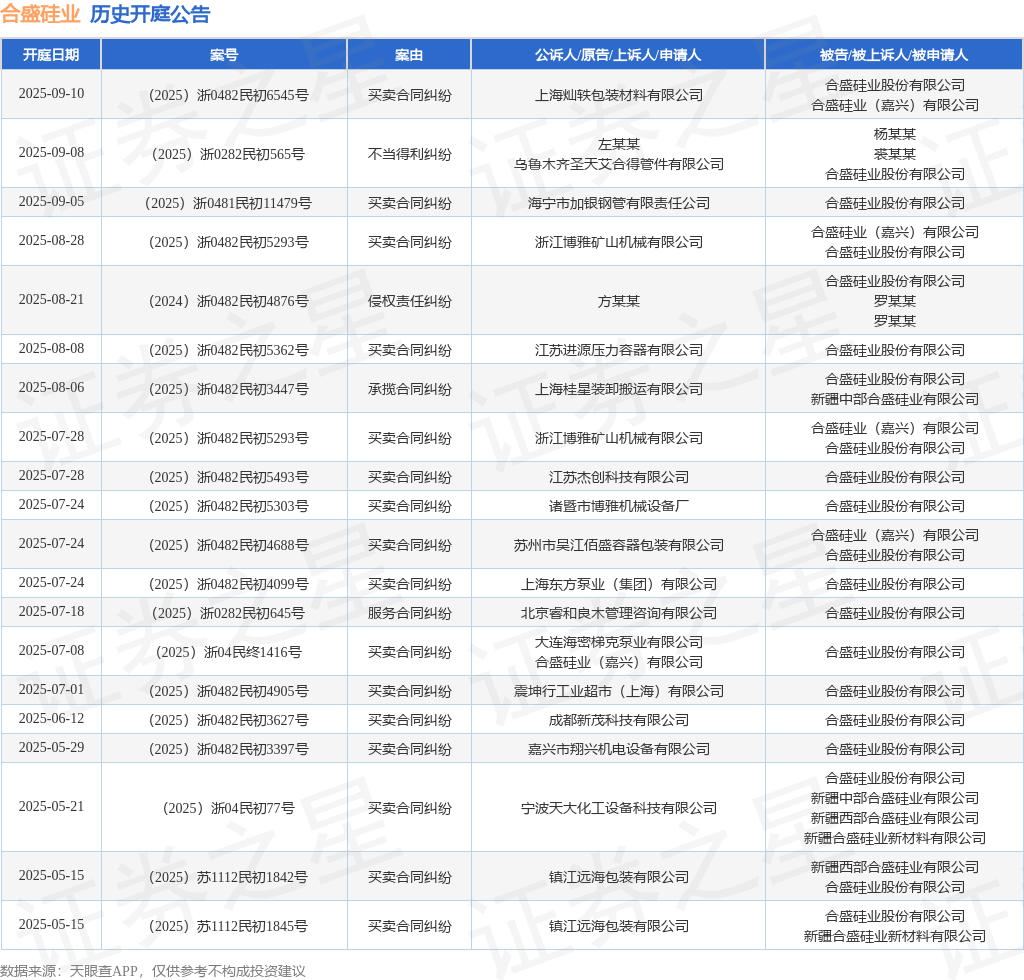Click case number (2025)浙0481民初11479号
1024x980 pixels.
(x=228, y=203)
